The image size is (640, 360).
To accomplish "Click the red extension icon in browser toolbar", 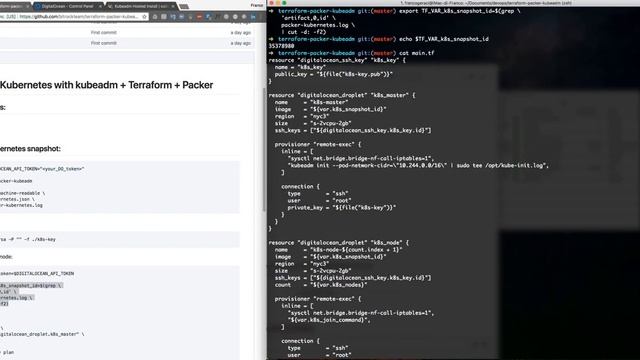I will coord(199,17).
